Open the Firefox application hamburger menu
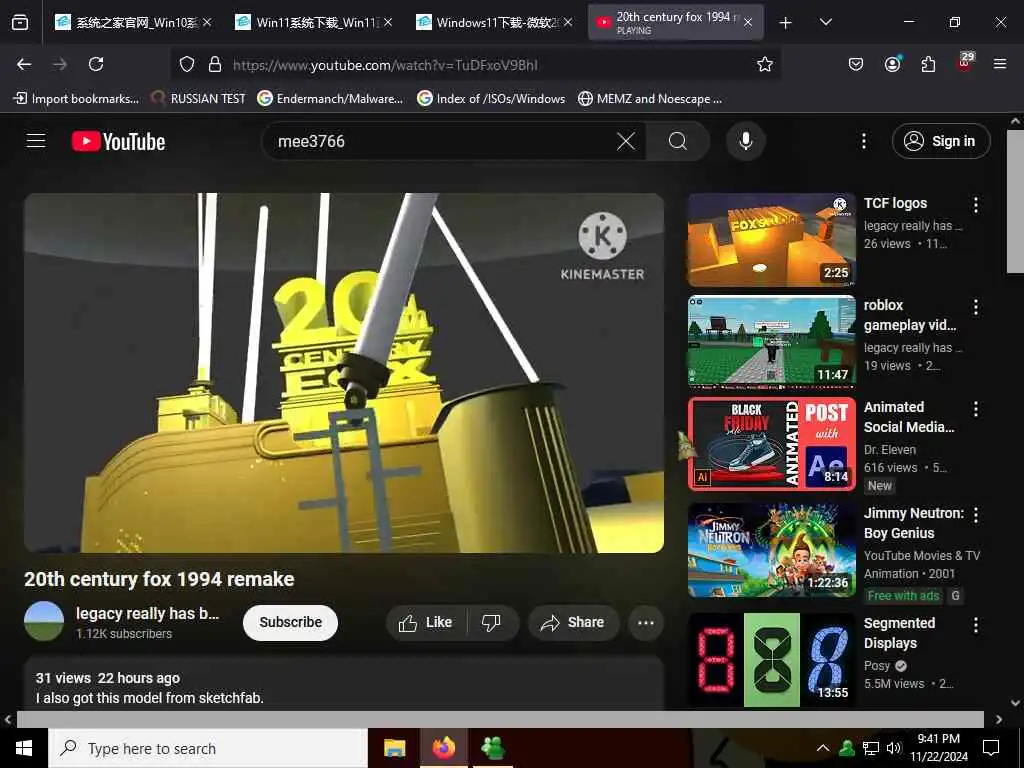Viewport: 1024px width, 768px height. coord(1000,64)
